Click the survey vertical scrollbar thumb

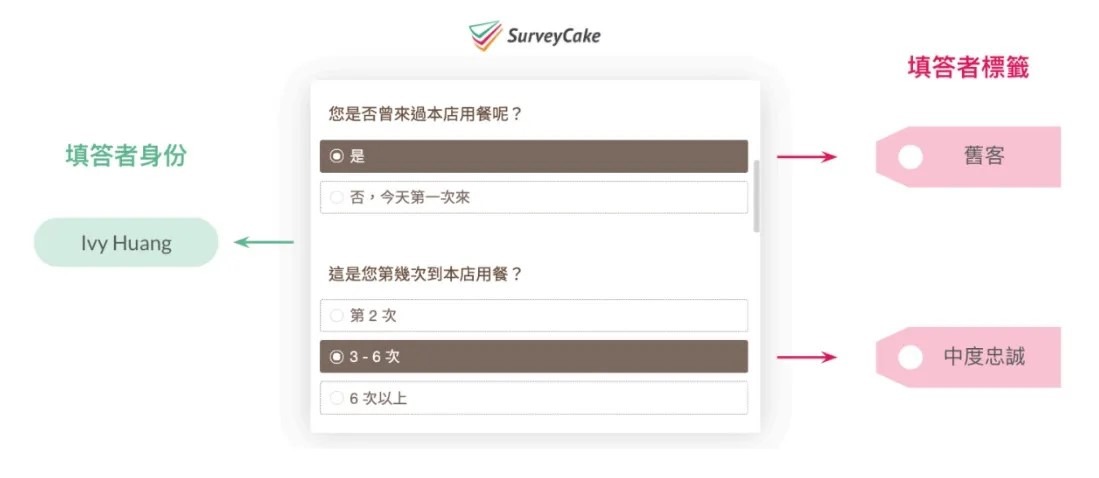pos(756,196)
